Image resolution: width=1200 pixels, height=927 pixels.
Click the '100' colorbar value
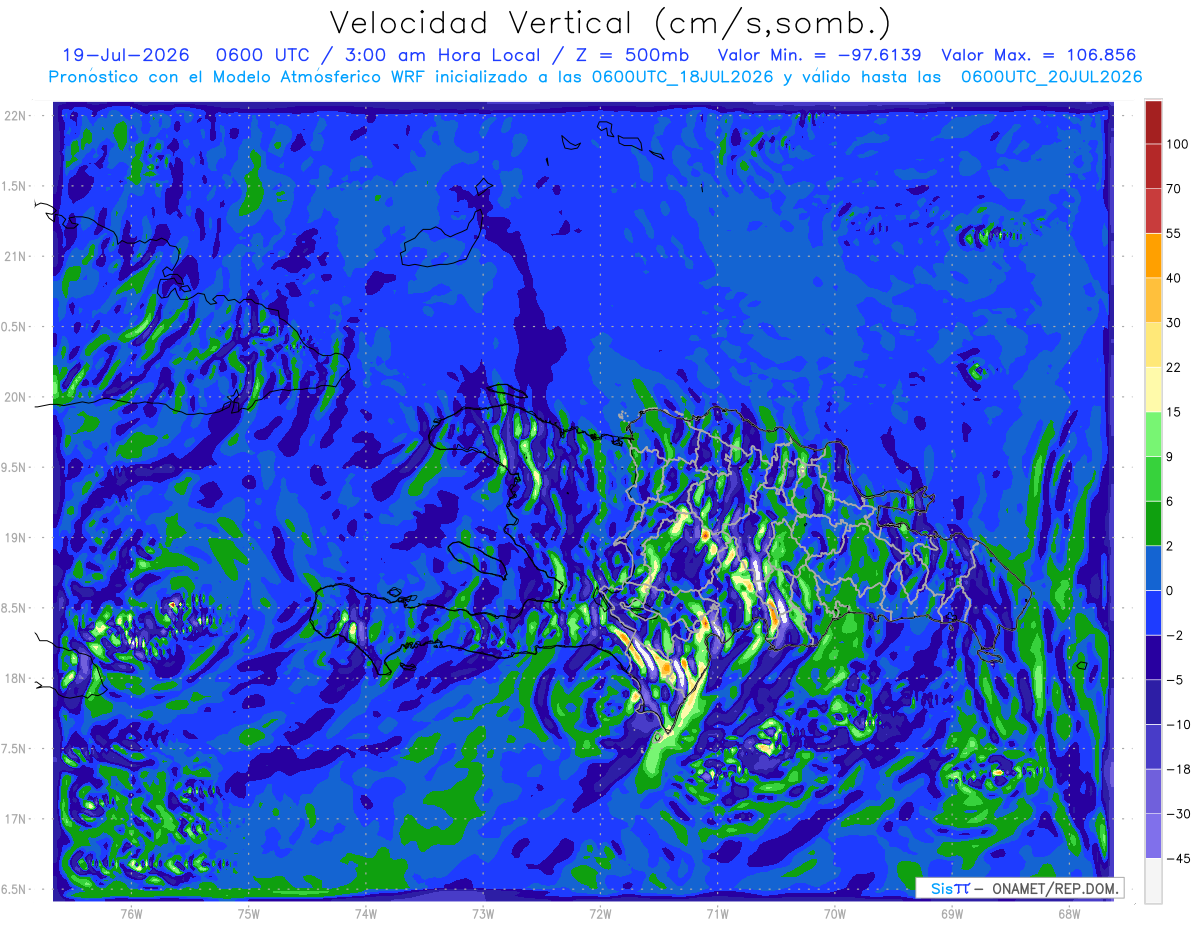click(x=1176, y=145)
